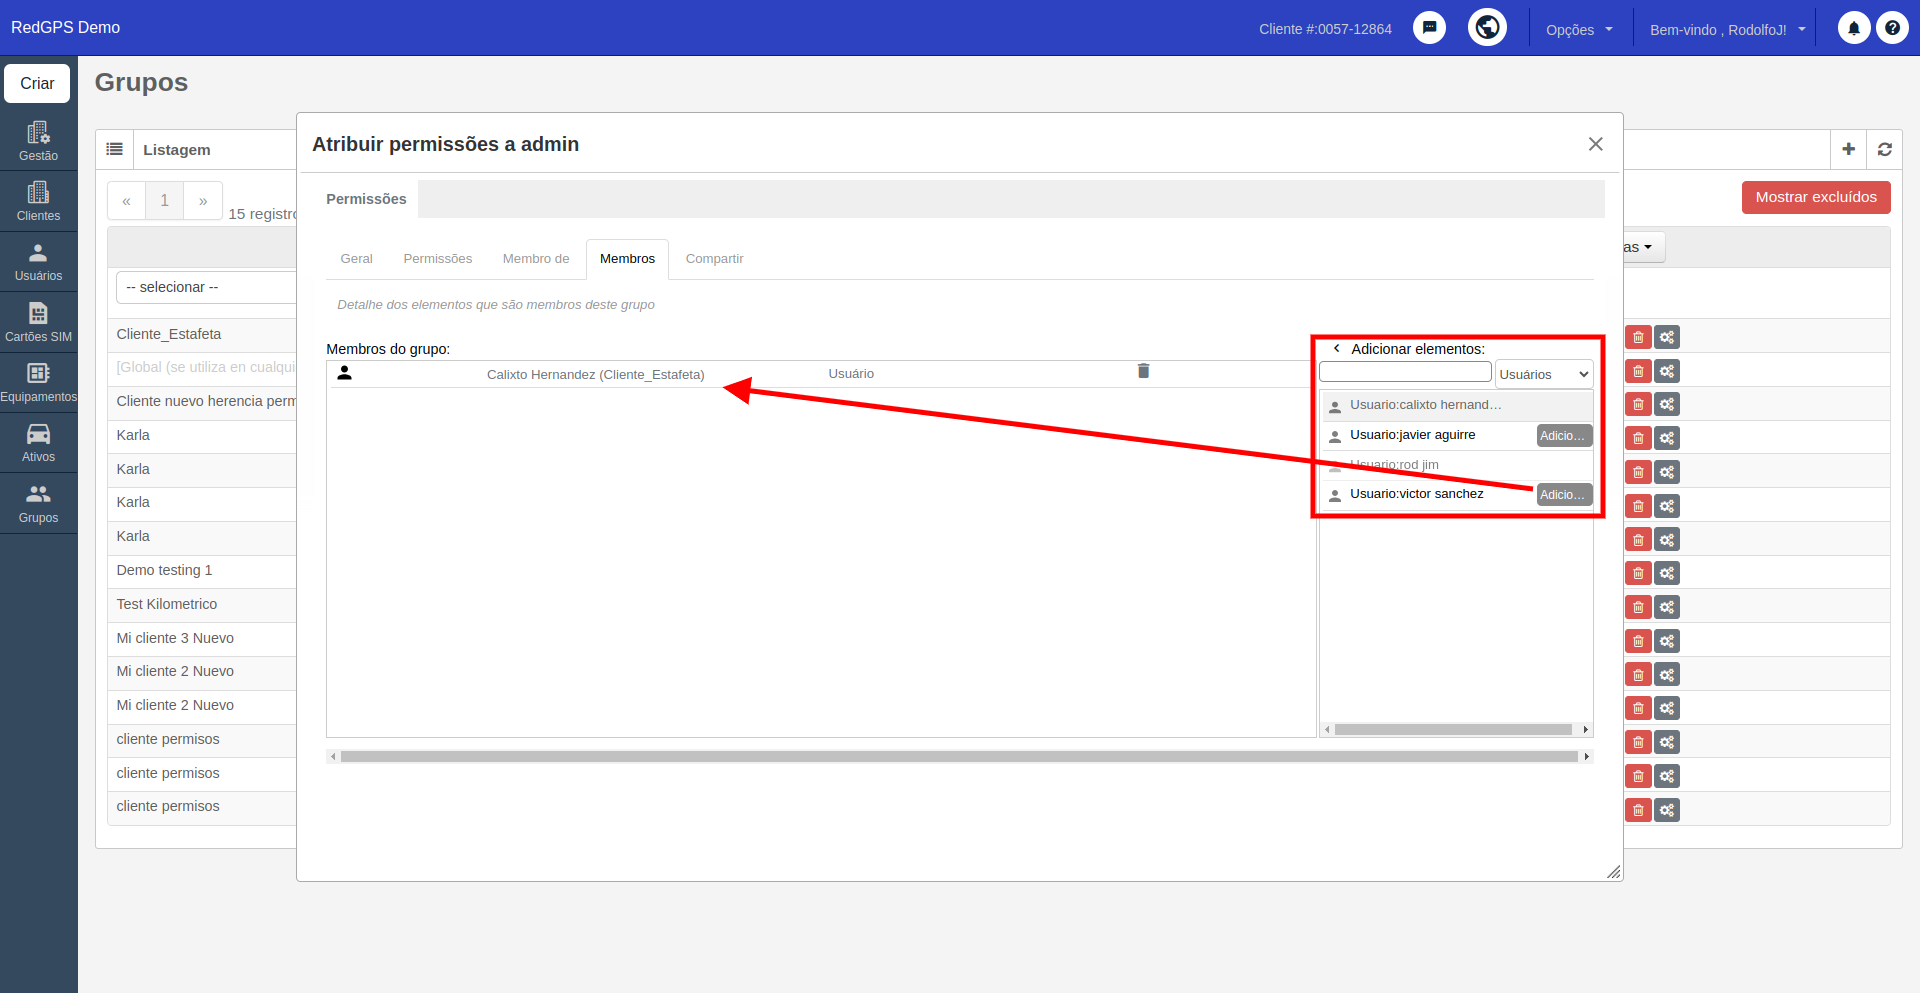
Task: Open the chat messages icon in header
Action: pyautogui.click(x=1429, y=28)
